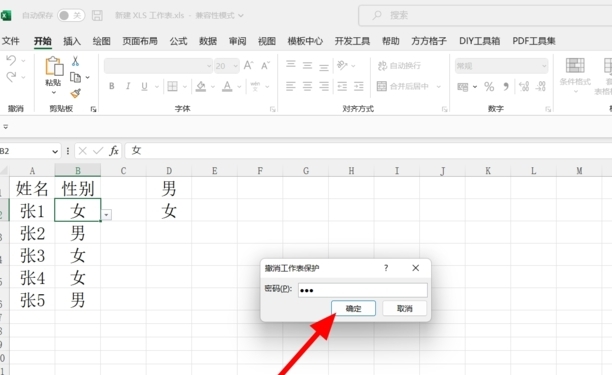Click the password input field
The height and width of the screenshot is (375, 612).
[x=363, y=290]
